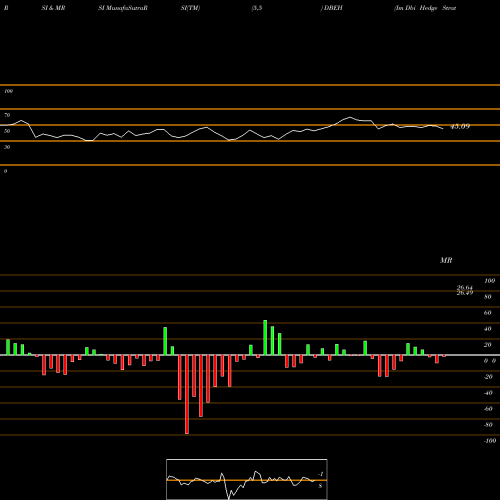Open the mini line chart thumbnail at bottom
Image resolution: width=500 pixels, height=500 pixels.
click(x=247, y=479)
